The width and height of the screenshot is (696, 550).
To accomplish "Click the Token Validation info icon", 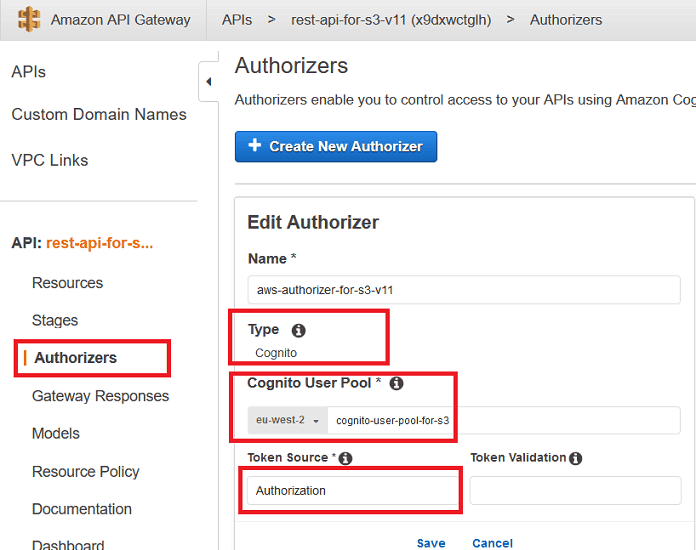I will point(575,458).
